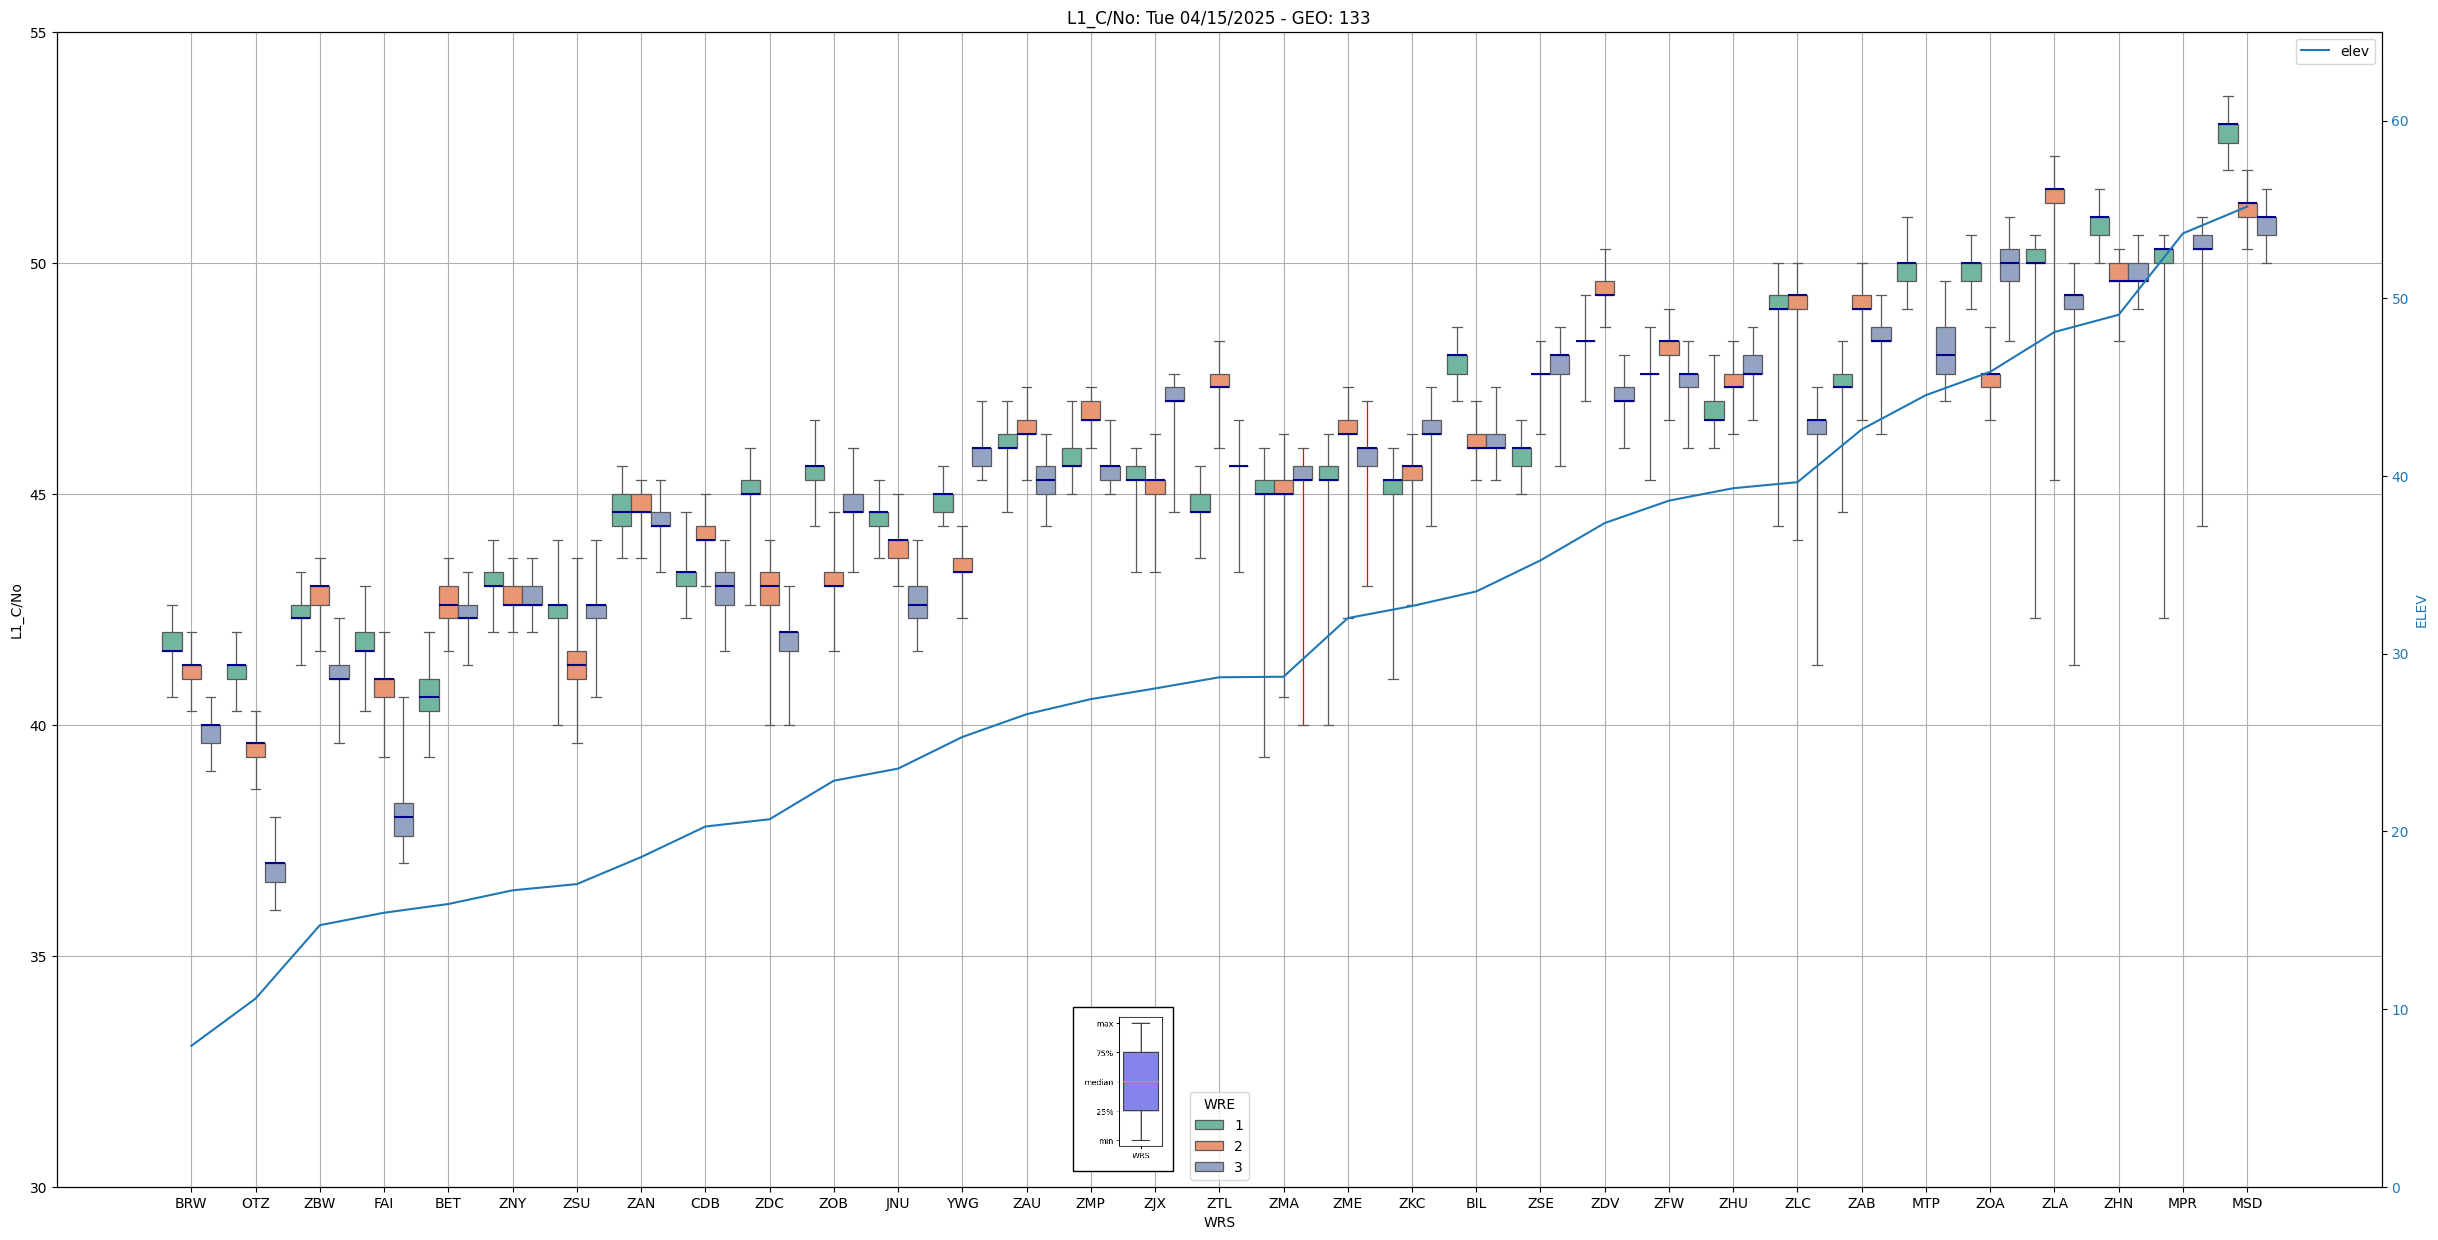Click the WRE legend title
This screenshot has height=1240, width=2438.
click(1218, 1104)
